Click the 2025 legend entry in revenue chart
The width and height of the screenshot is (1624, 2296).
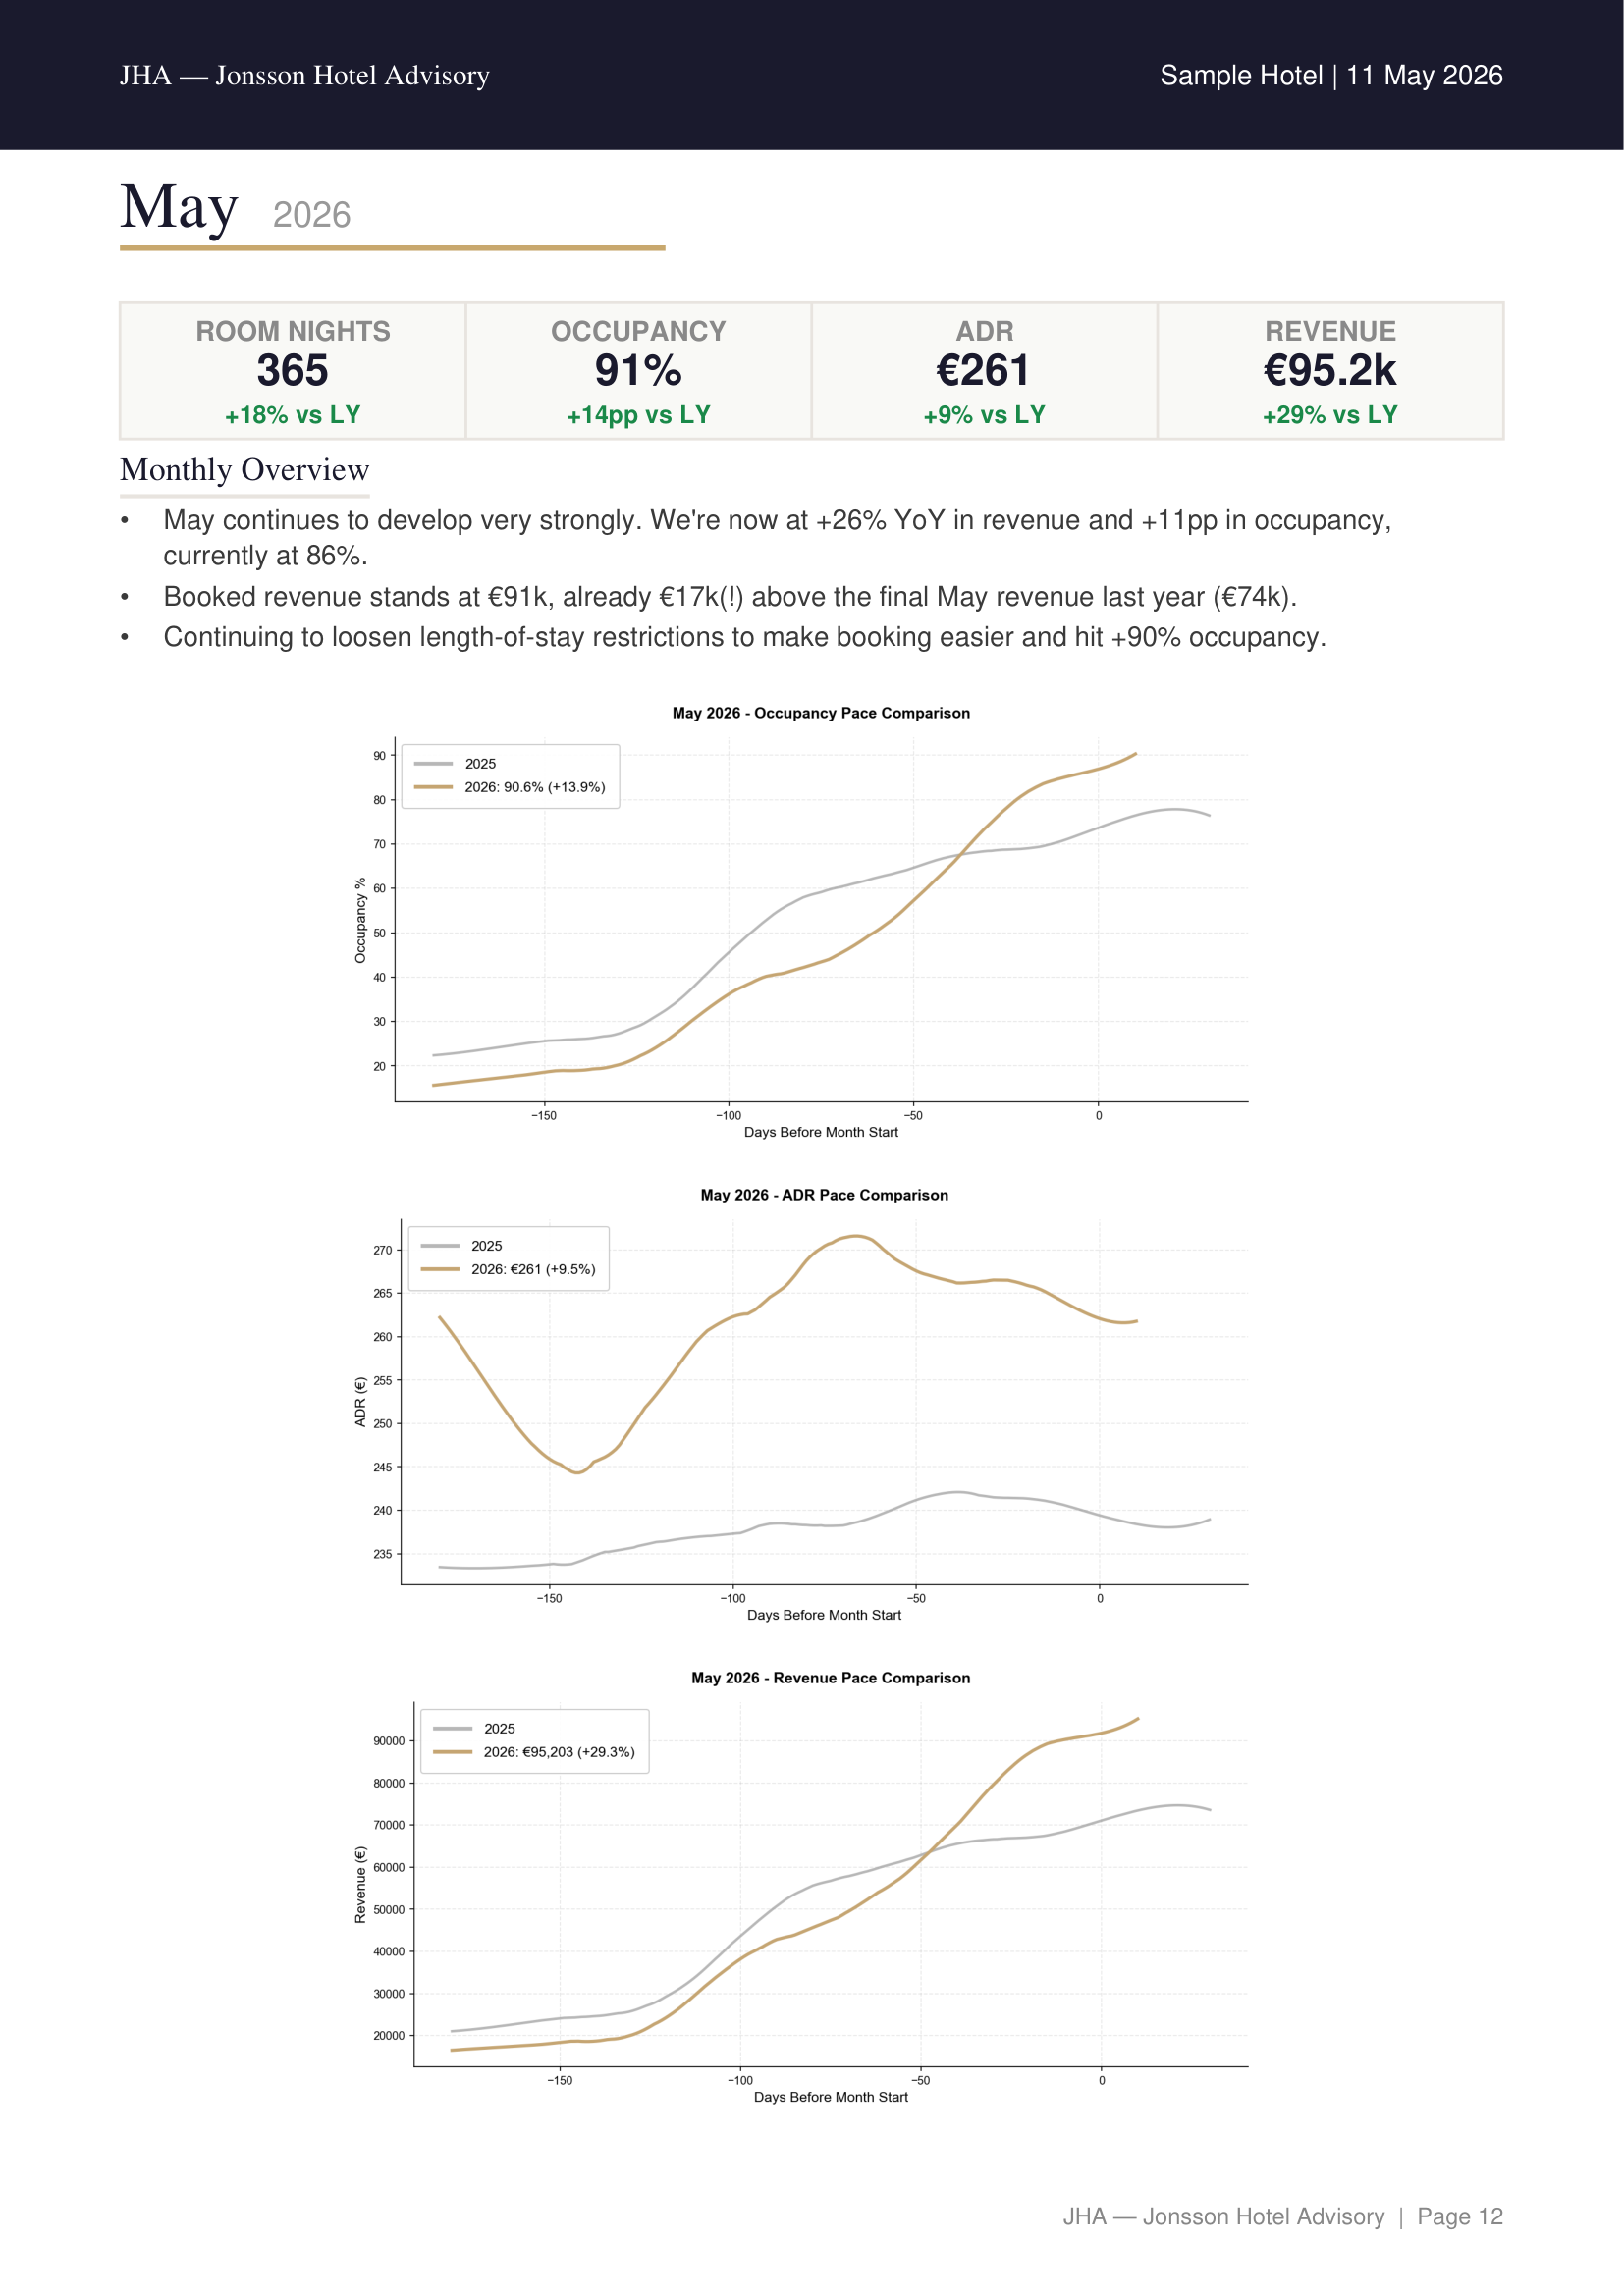click(x=474, y=1728)
